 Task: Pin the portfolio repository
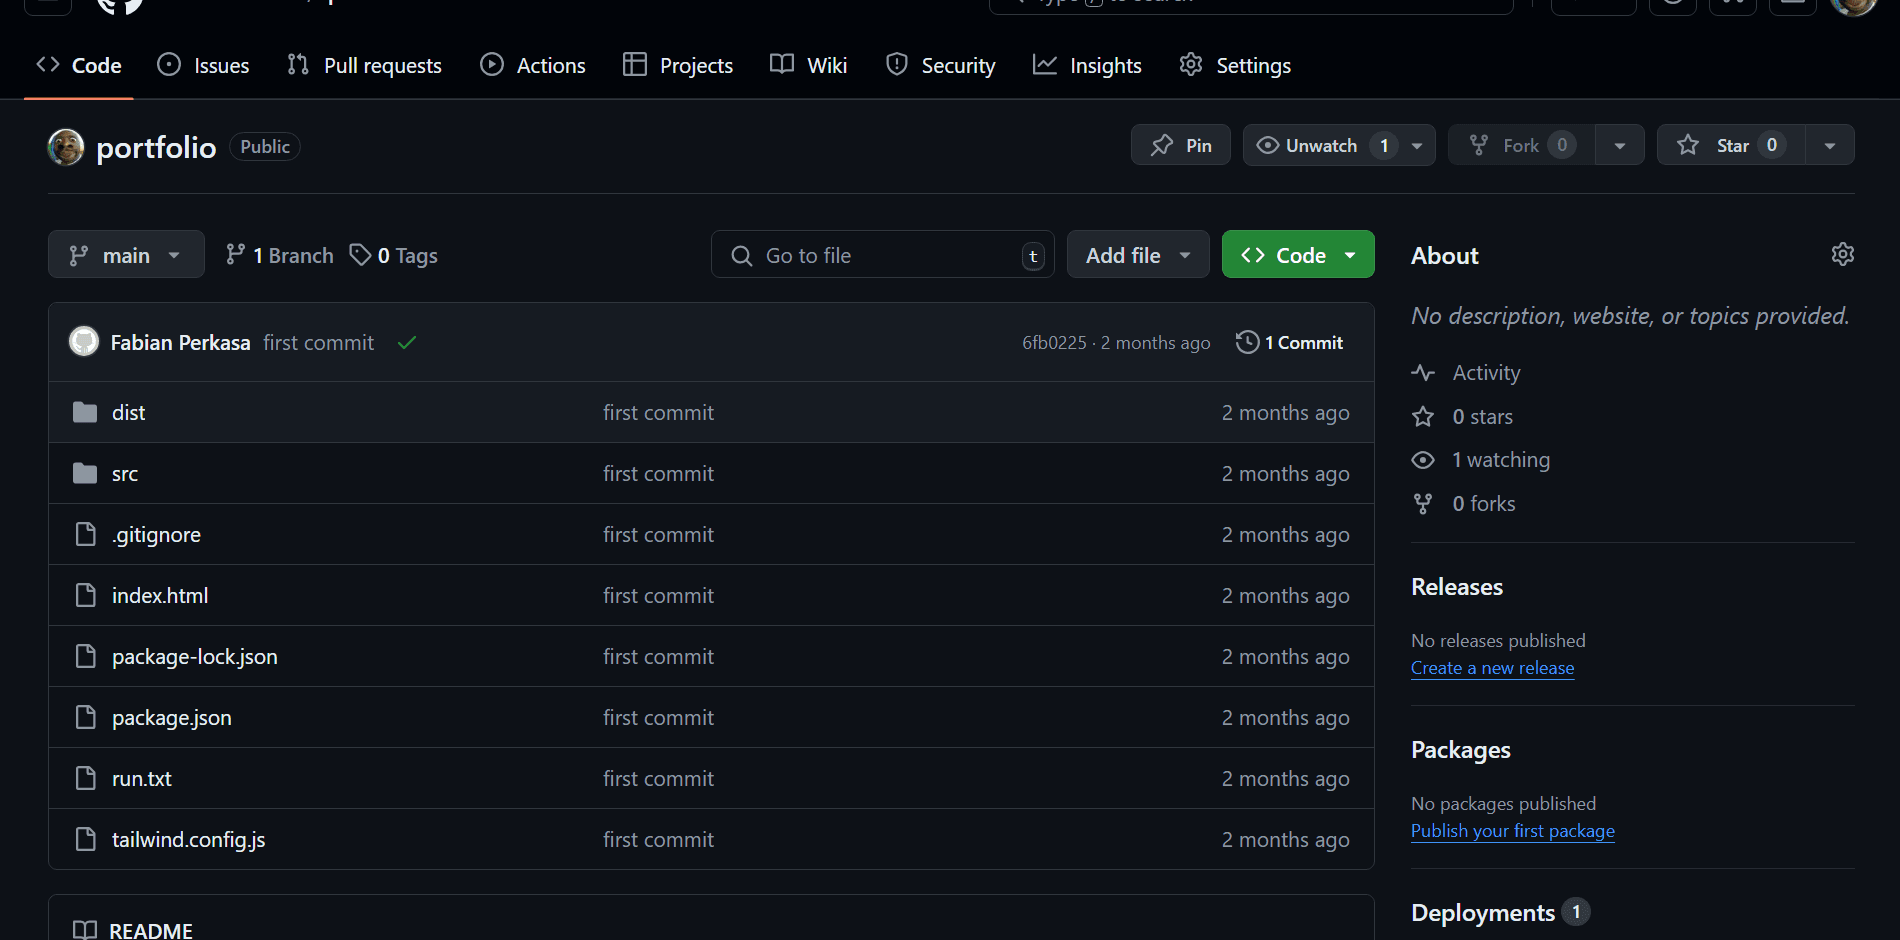click(x=1181, y=145)
